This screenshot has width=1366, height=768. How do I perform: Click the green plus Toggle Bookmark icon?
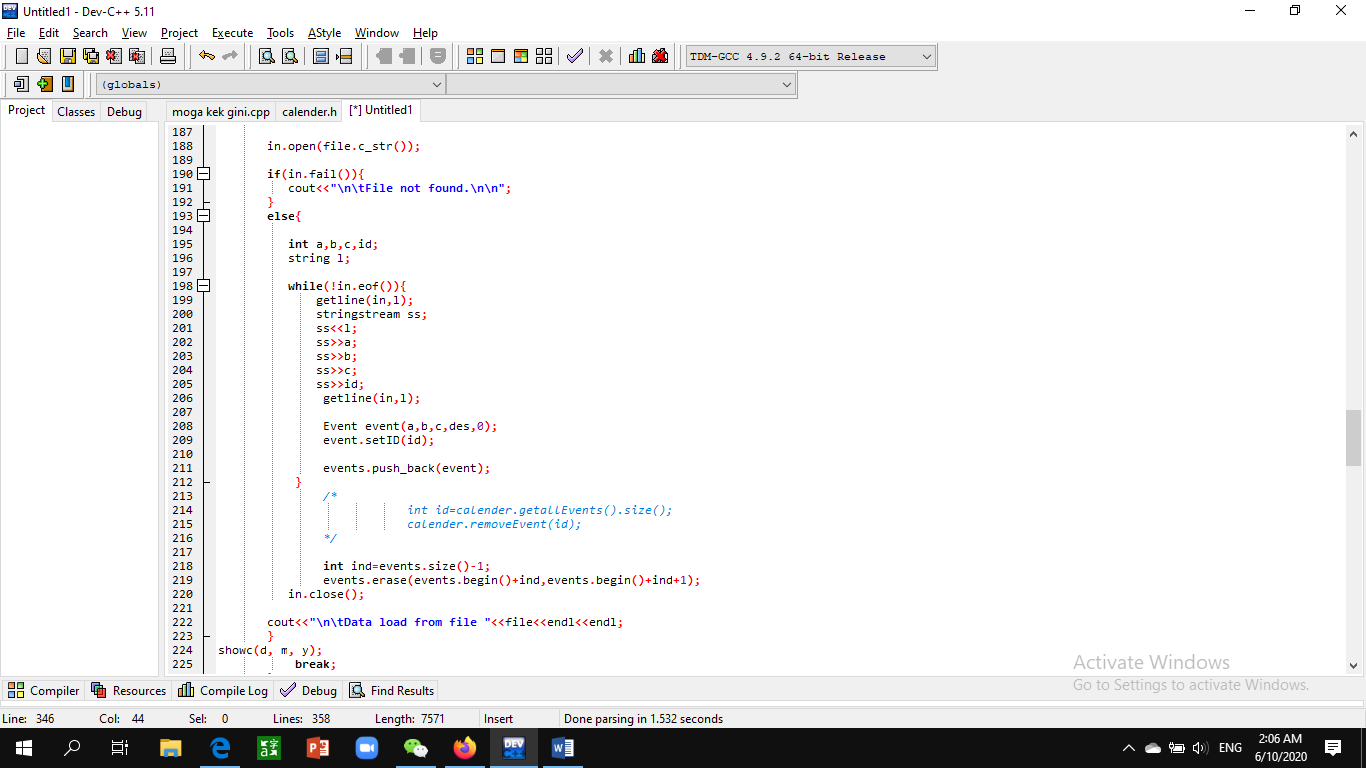coord(44,84)
